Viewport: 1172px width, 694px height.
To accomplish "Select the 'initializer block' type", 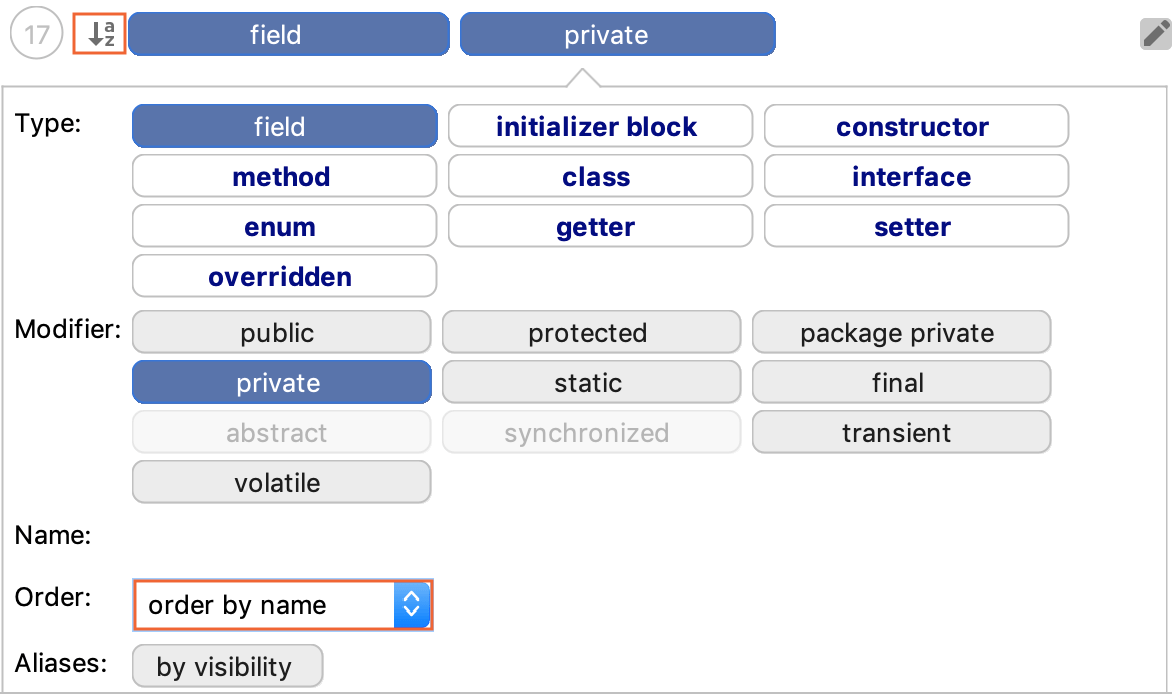I will tap(600, 127).
